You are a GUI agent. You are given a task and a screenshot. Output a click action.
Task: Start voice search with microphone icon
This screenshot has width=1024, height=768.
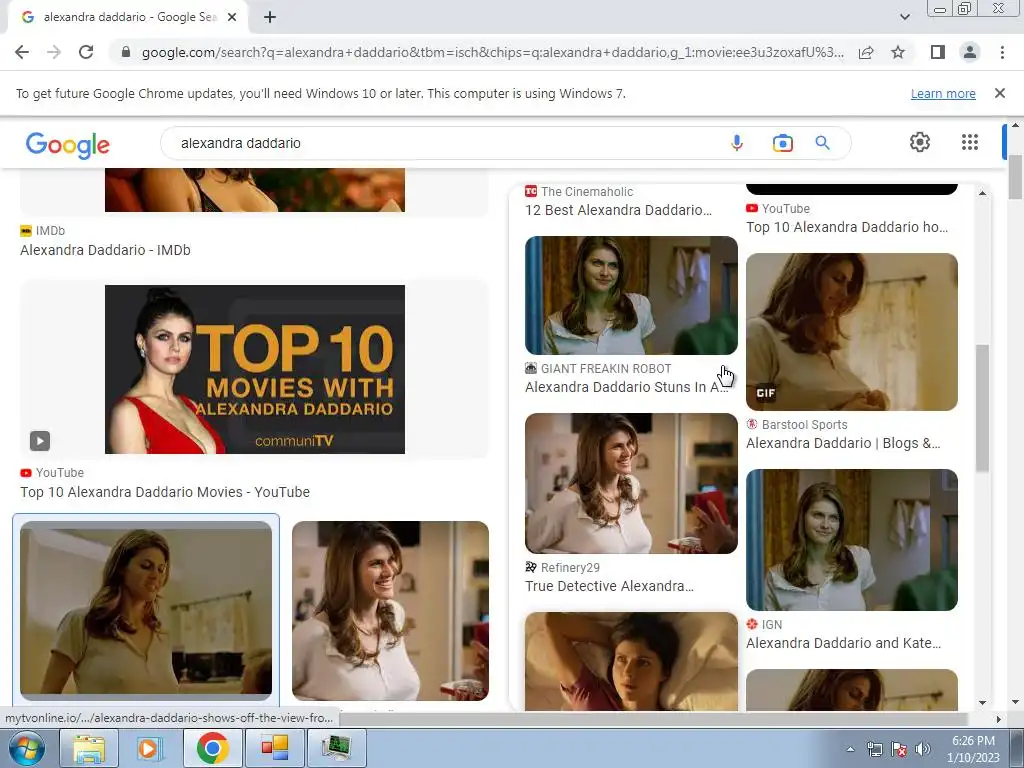click(x=737, y=143)
